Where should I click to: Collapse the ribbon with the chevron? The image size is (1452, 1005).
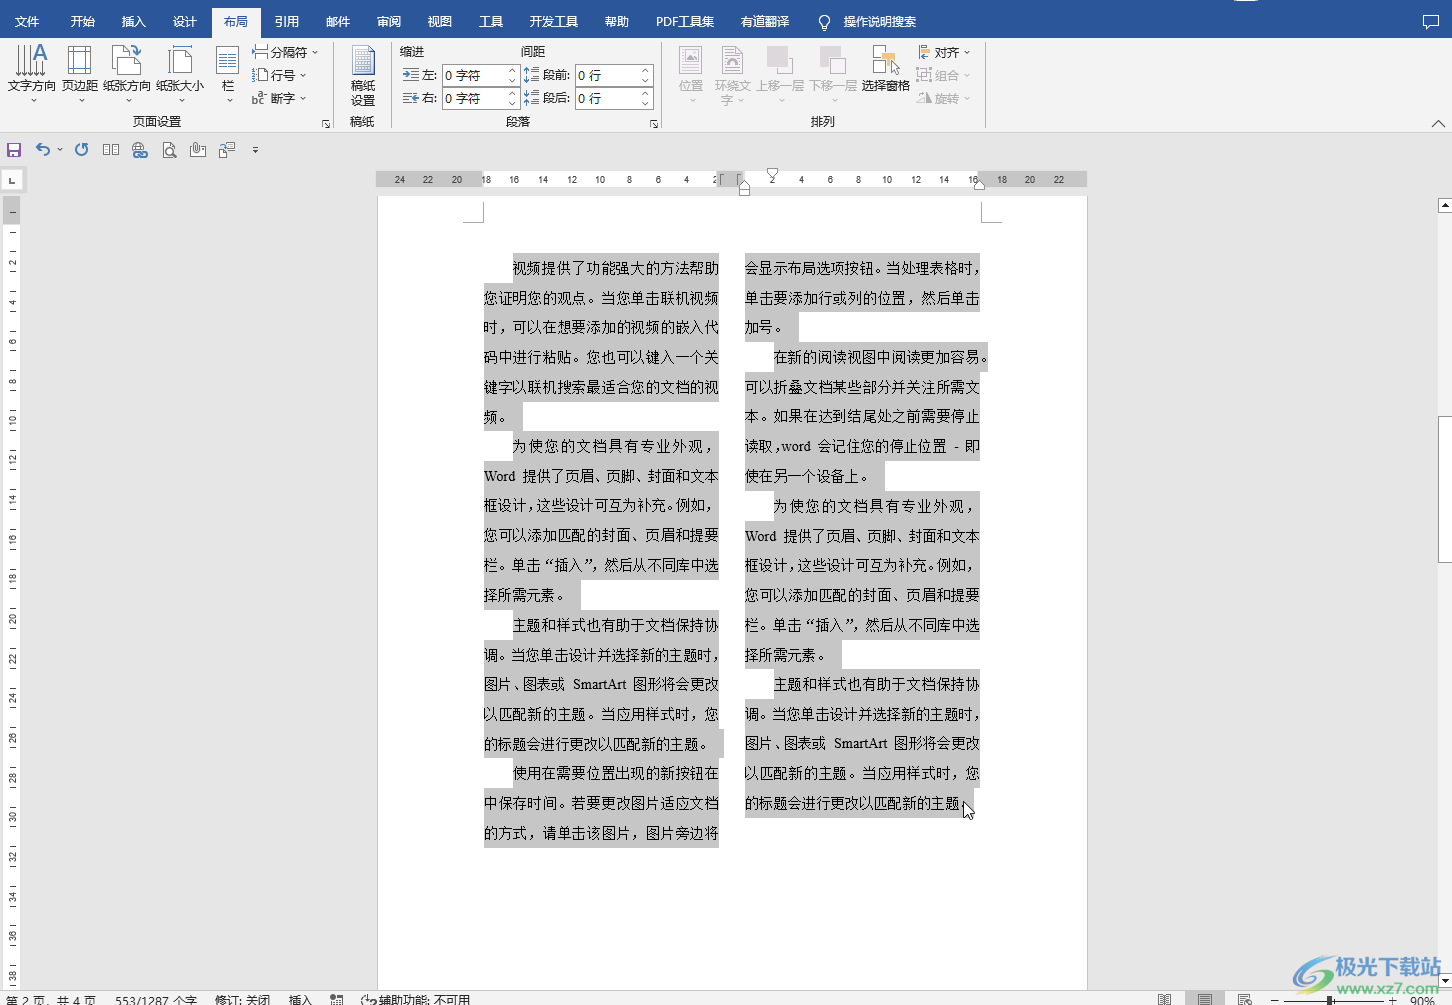tap(1438, 124)
